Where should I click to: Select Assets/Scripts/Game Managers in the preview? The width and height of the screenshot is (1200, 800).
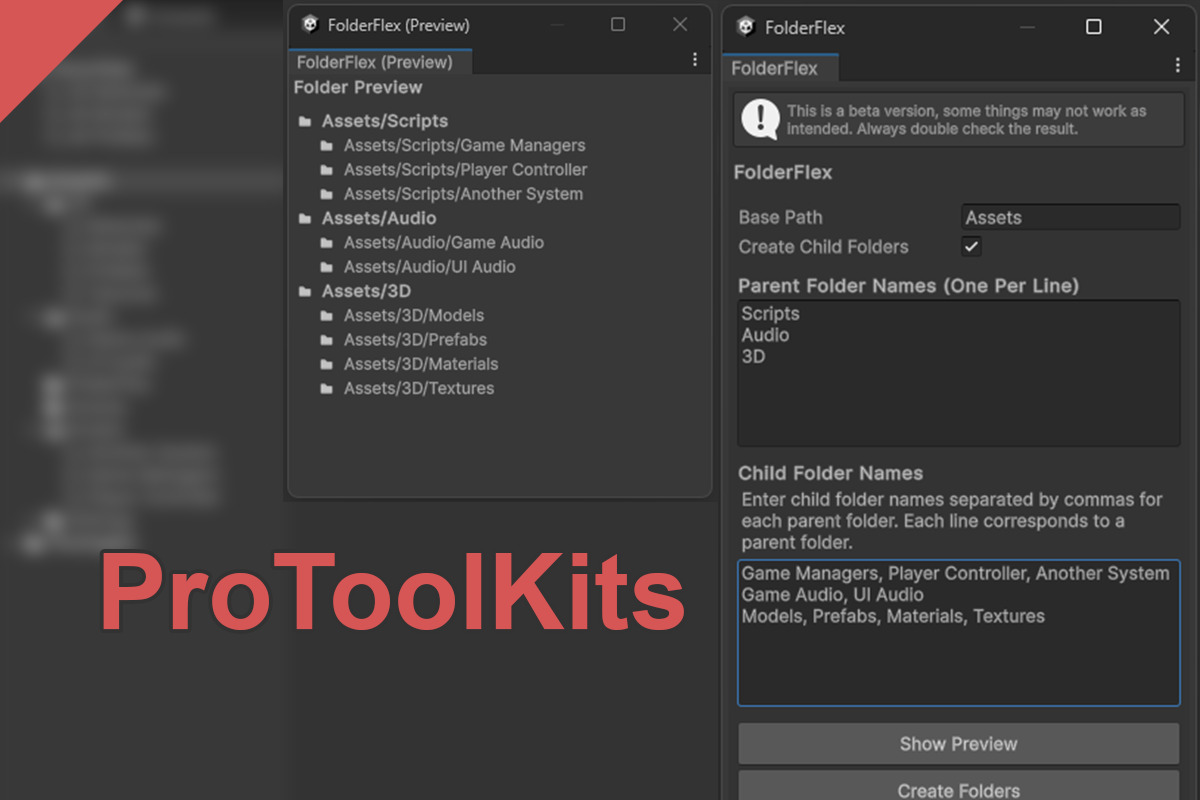tap(464, 146)
